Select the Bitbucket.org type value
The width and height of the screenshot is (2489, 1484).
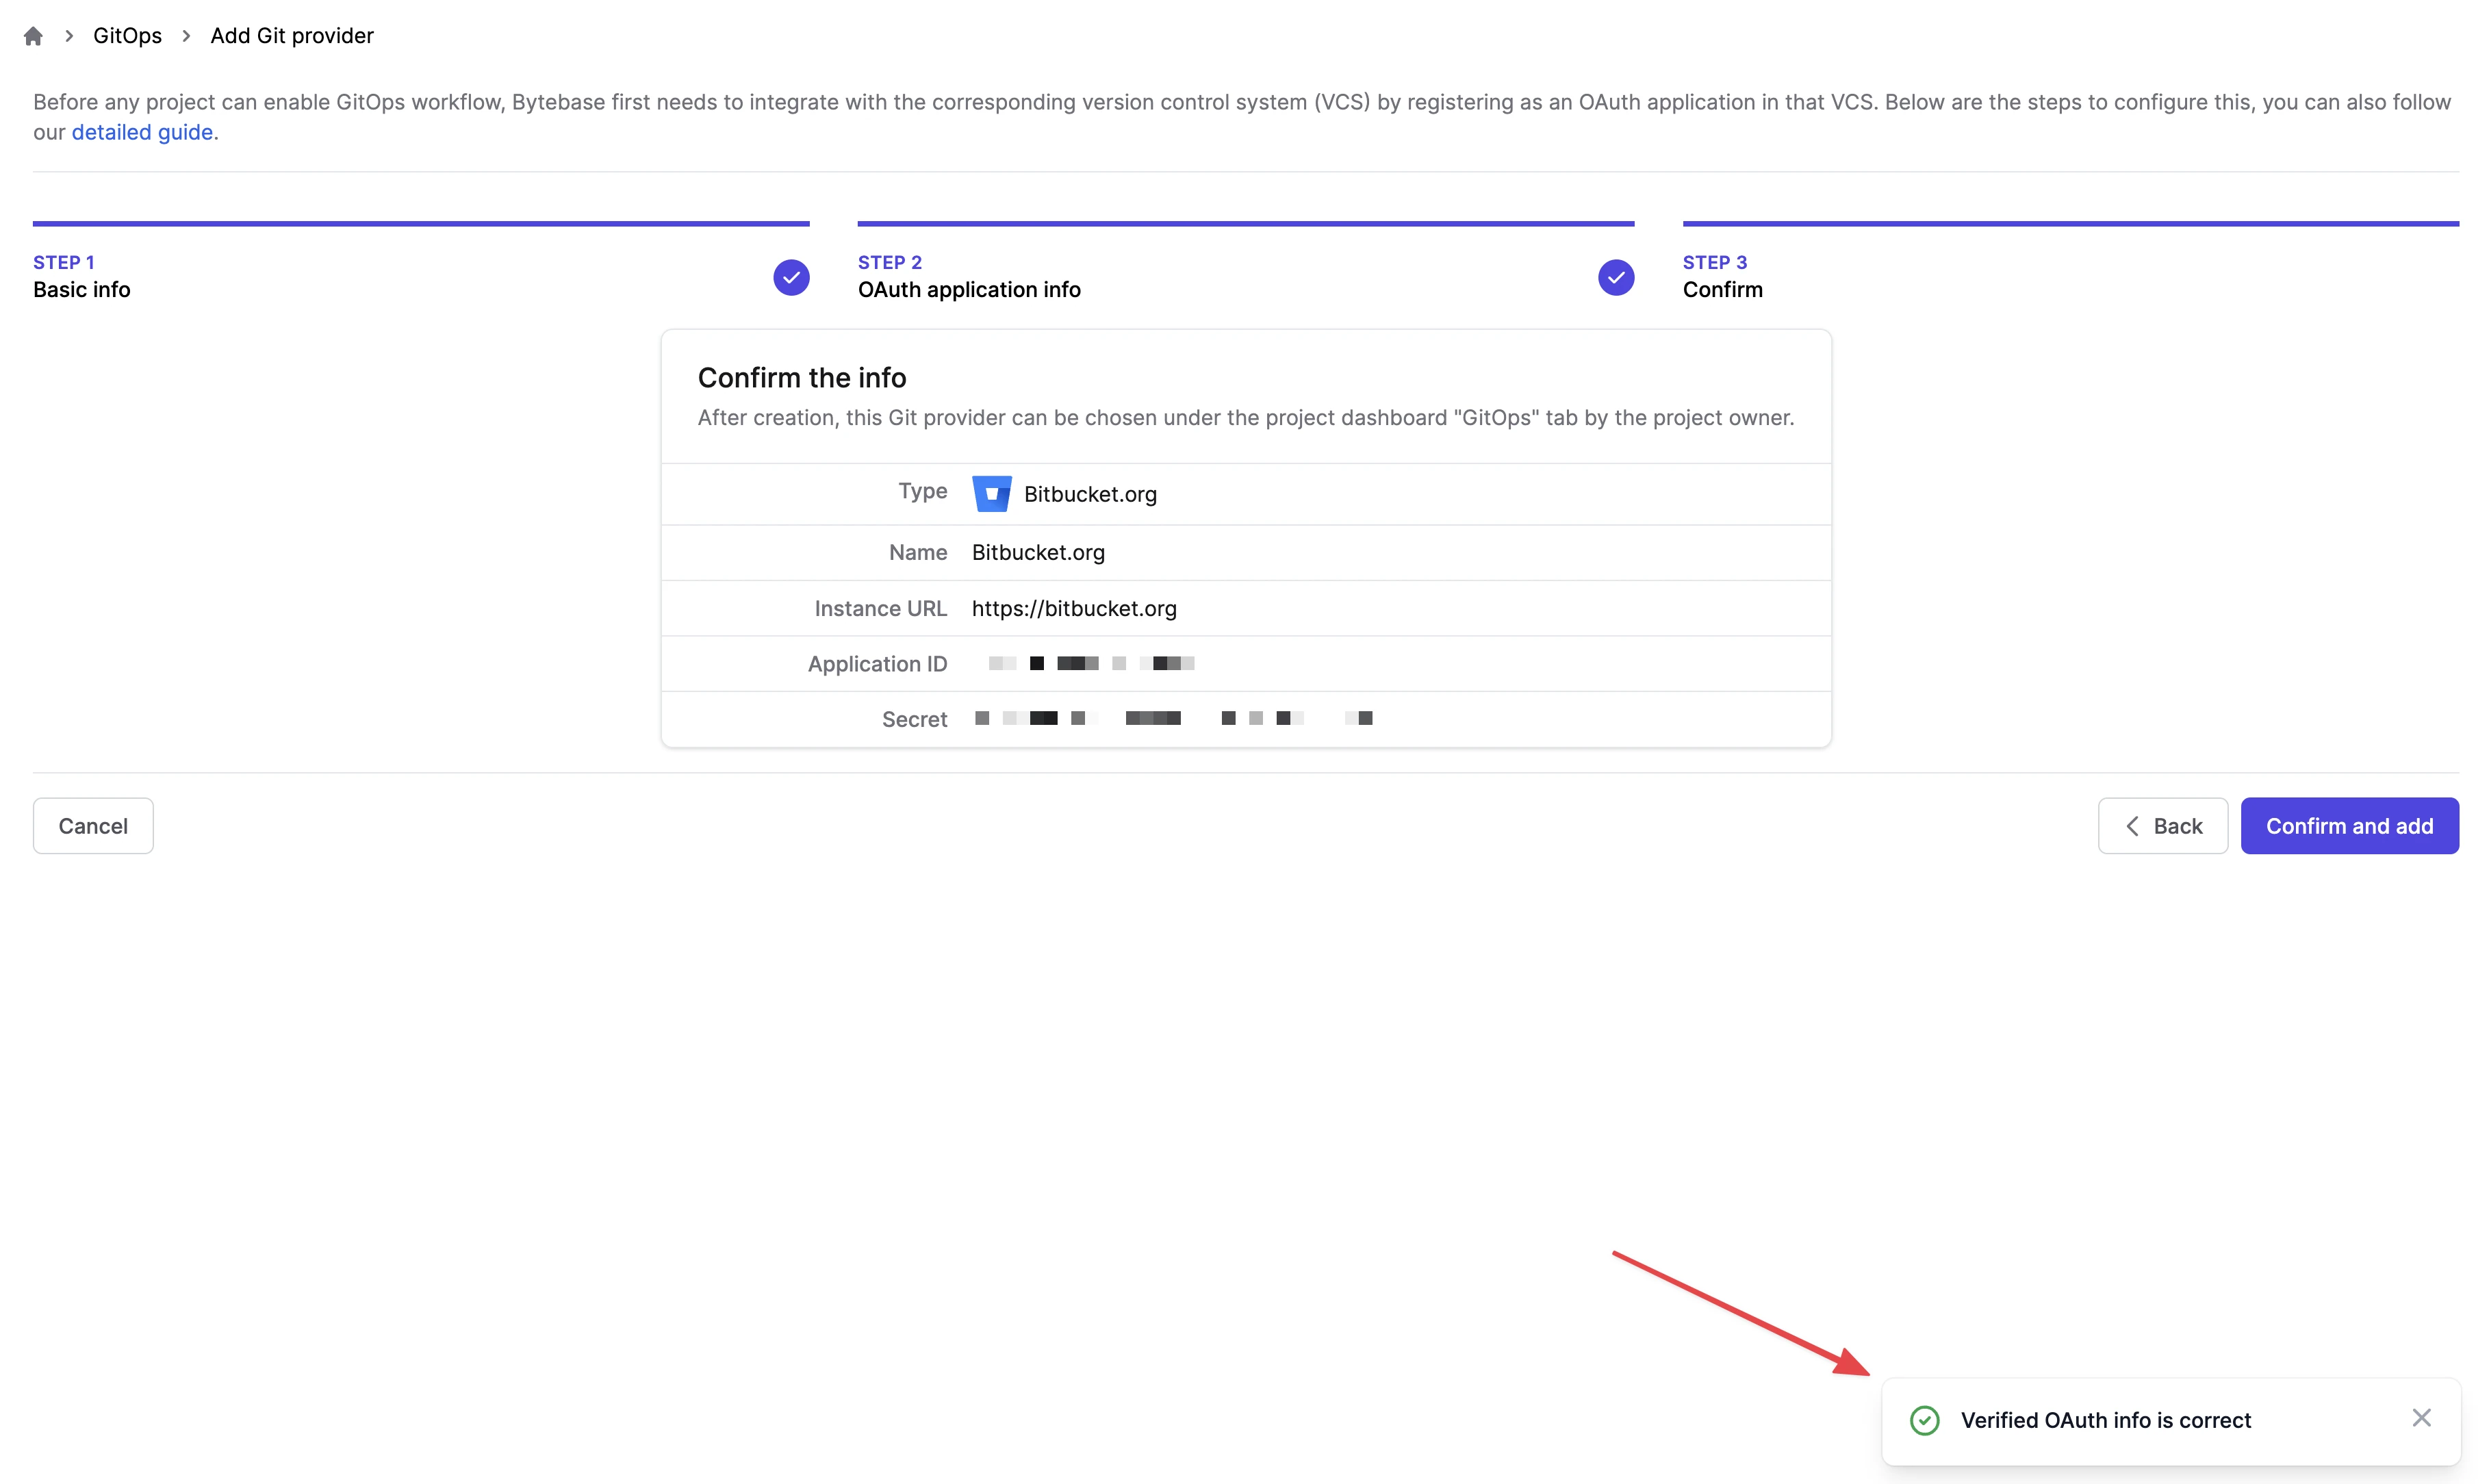tap(1090, 494)
